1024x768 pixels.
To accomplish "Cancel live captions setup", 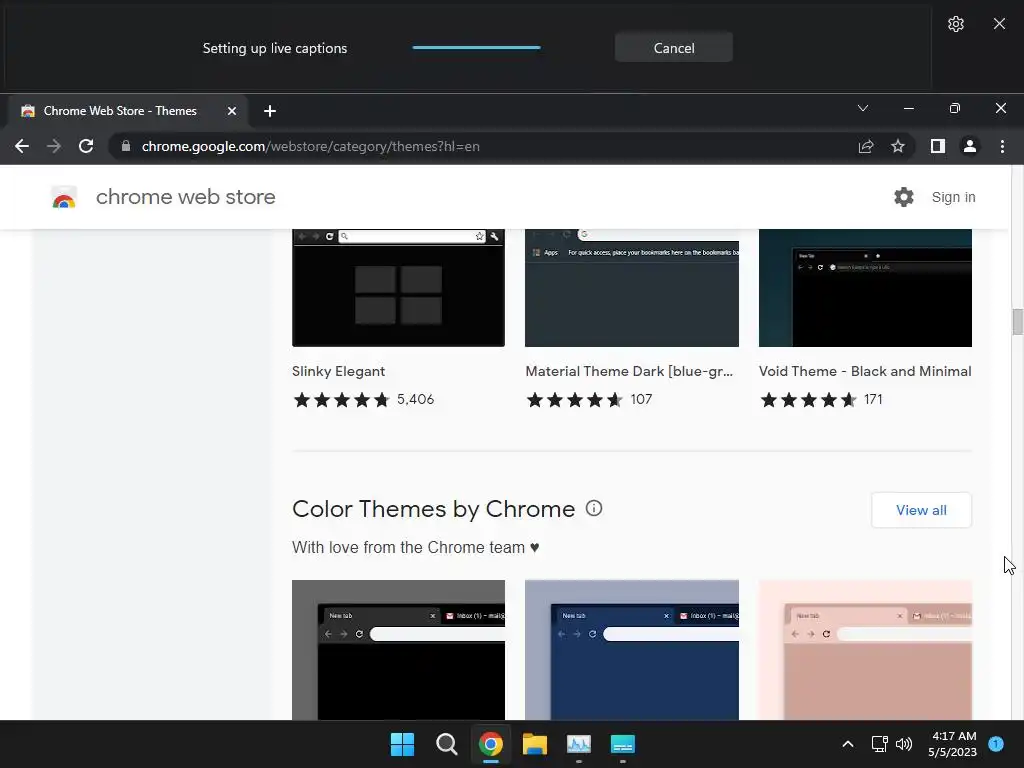I will [x=674, y=48].
